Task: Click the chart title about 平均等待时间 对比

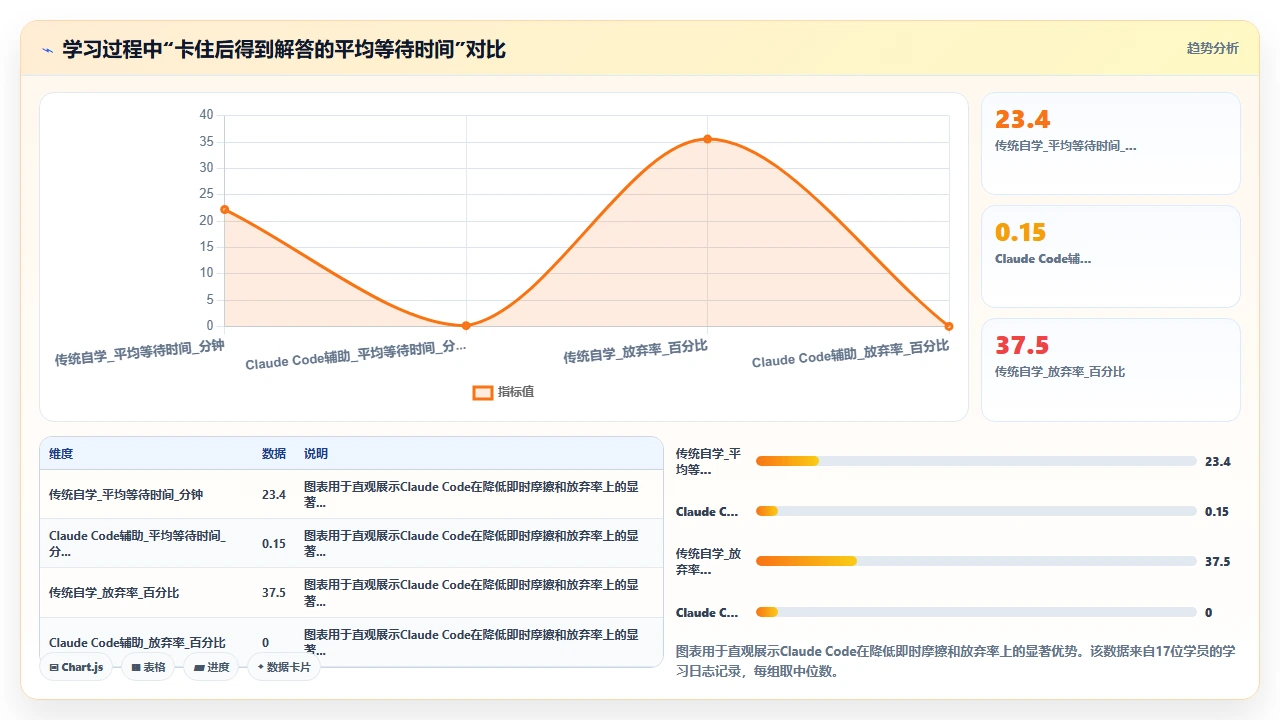Action: (284, 50)
